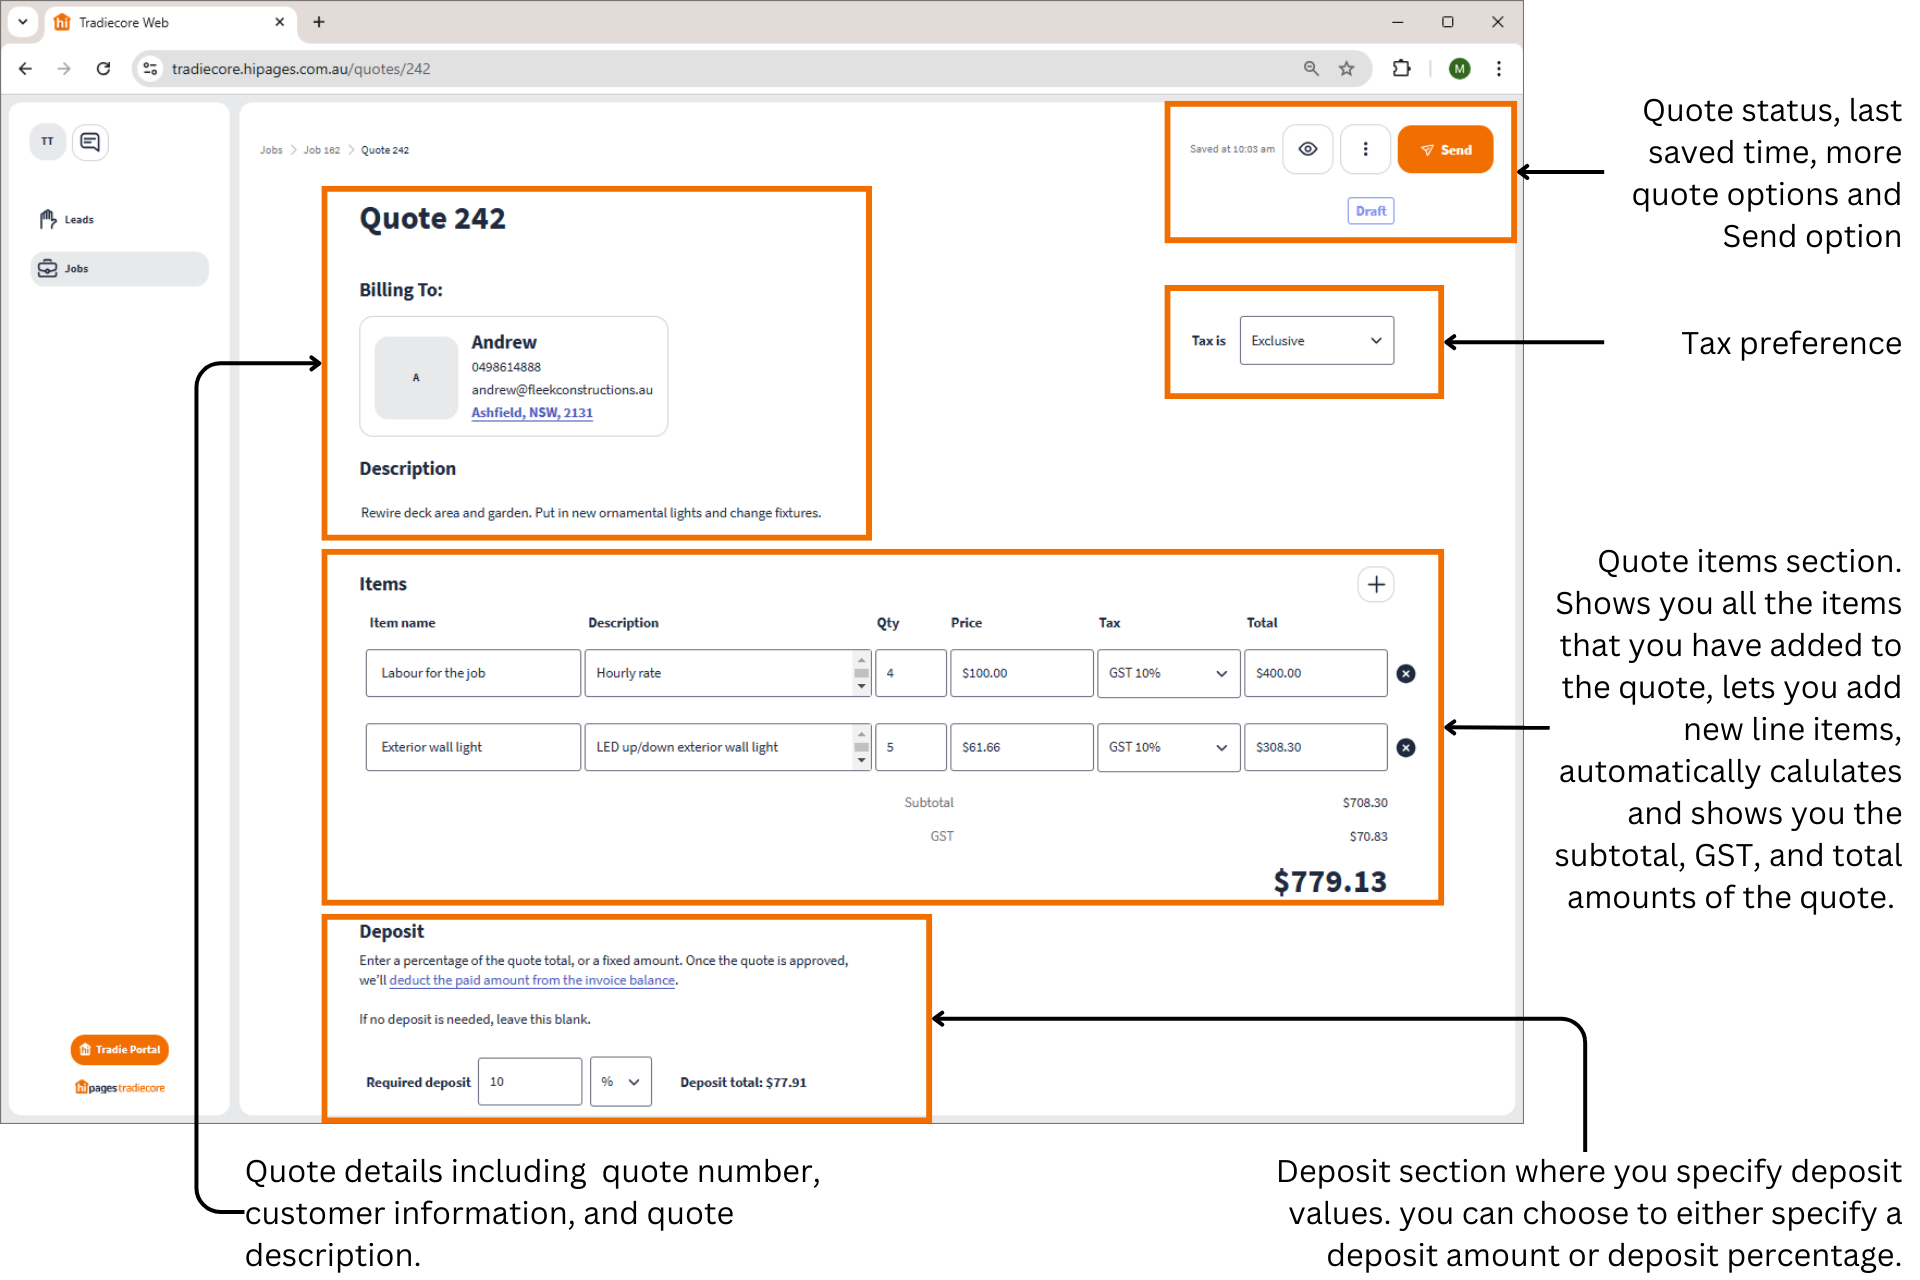1920x1280 pixels.
Task: Open GST 10% dropdown for Labour row
Action: tap(1168, 674)
